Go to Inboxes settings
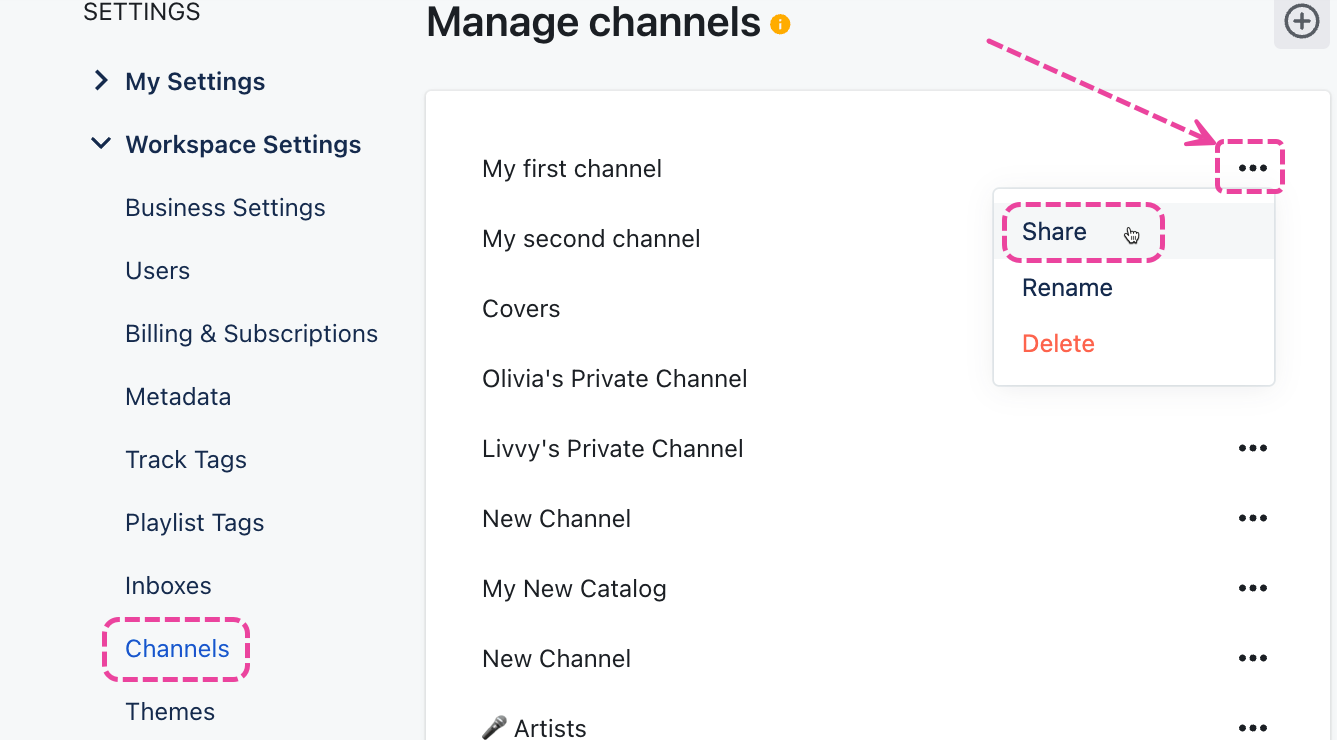This screenshot has width=1337, height=740. (168, 586)
